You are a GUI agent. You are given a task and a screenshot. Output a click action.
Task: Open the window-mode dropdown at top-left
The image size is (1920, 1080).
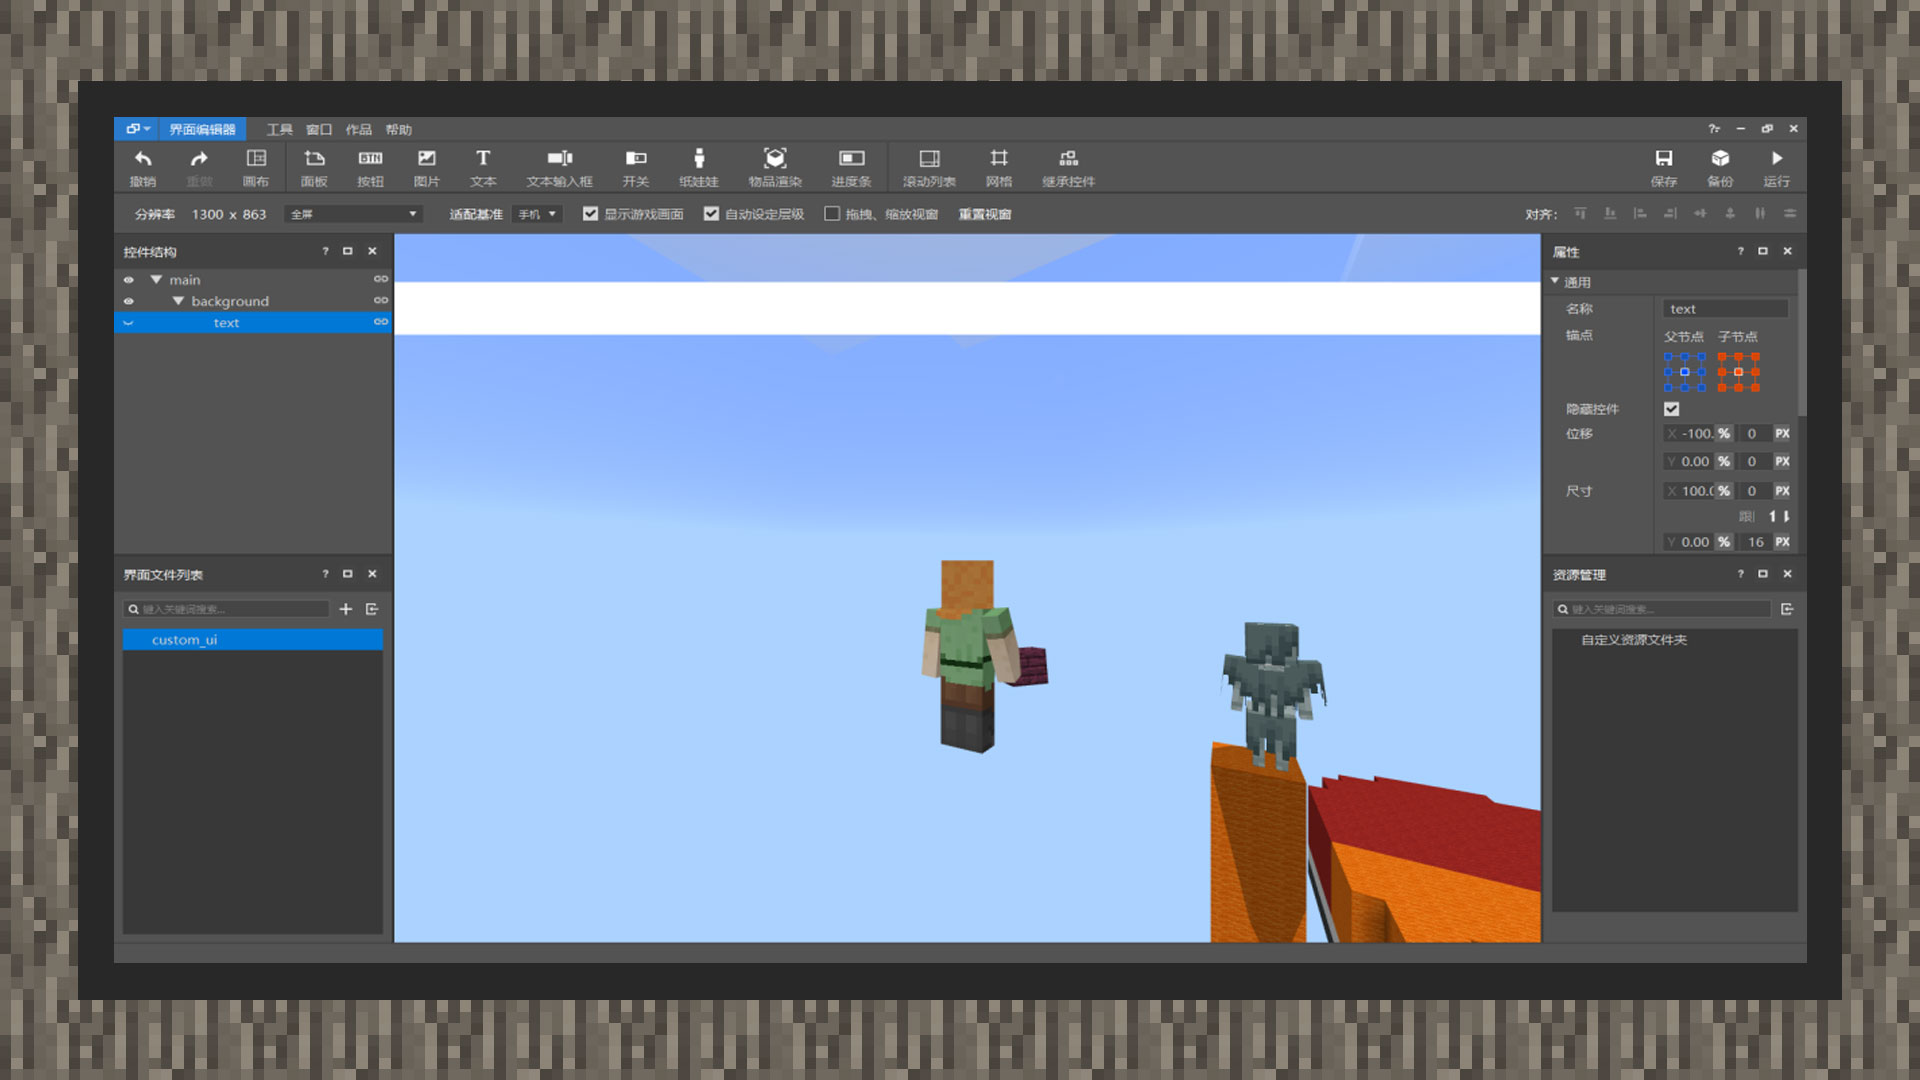pos(138,129)
